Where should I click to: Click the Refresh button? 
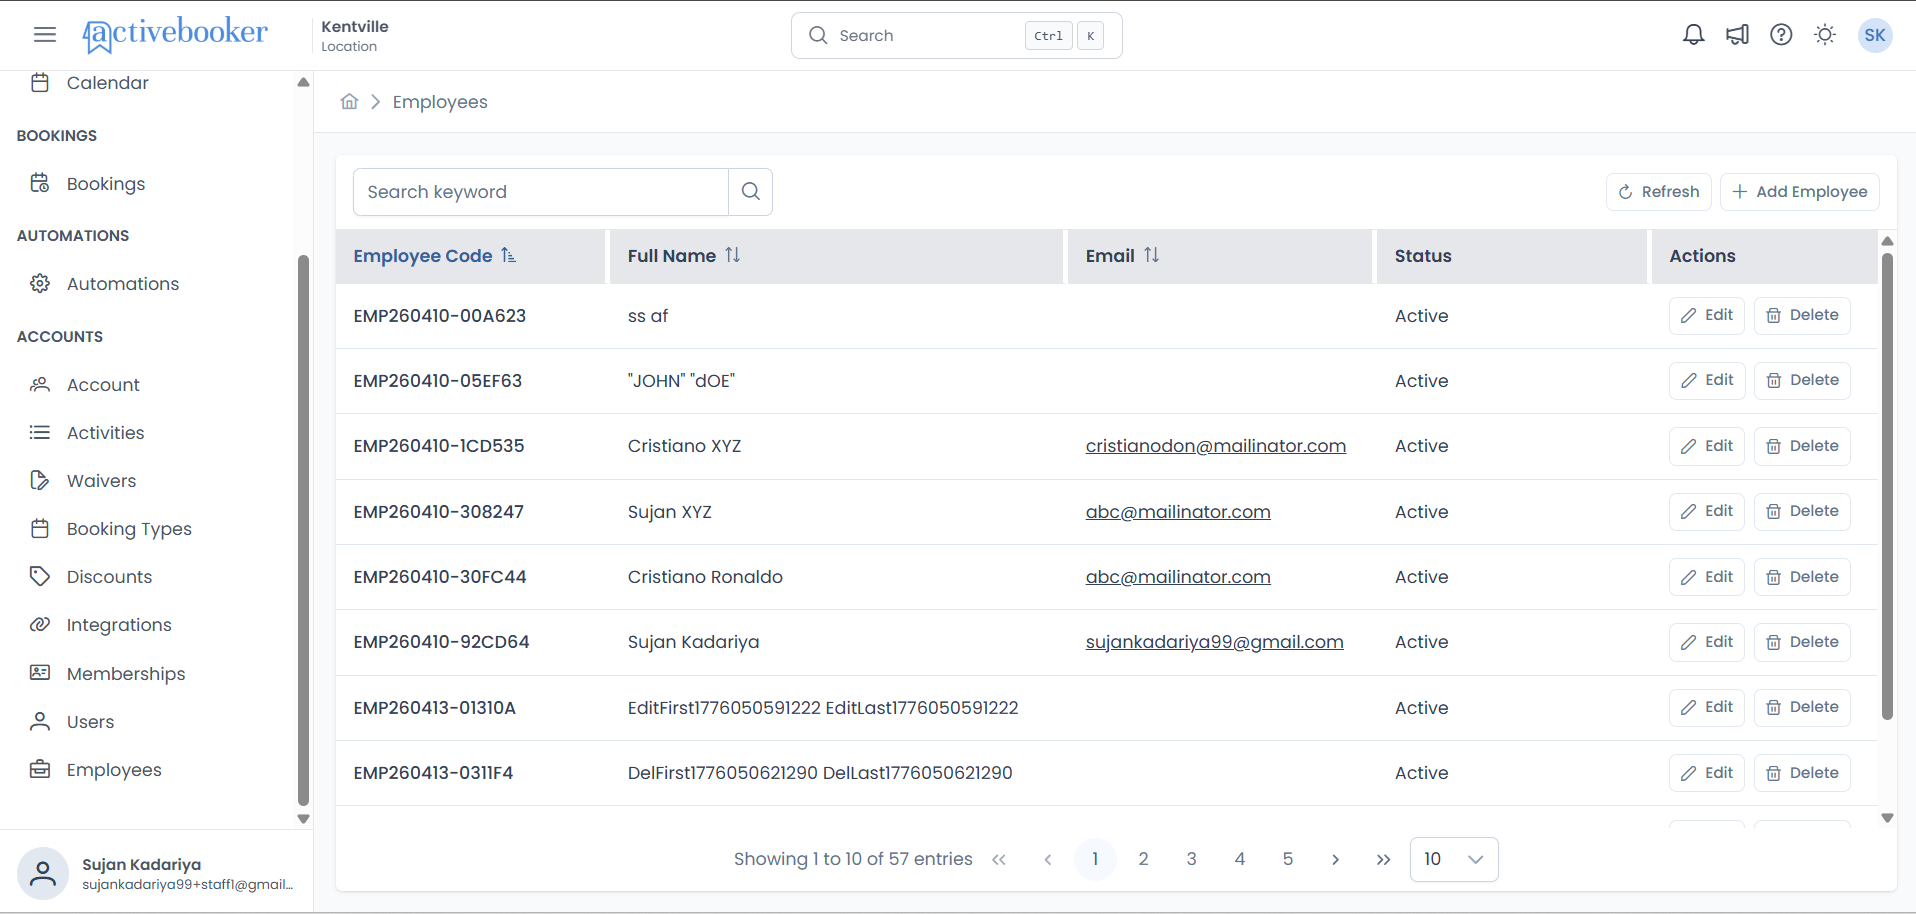(1659, 192)
